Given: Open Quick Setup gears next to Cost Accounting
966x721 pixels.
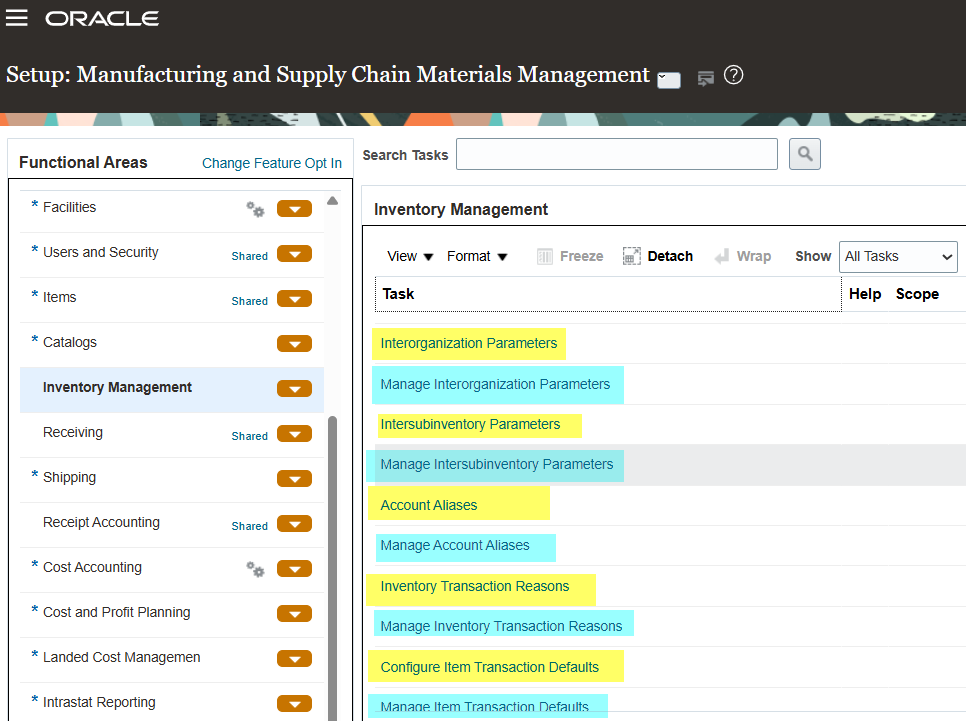Looking at the screenshot, I should [255, 569].
